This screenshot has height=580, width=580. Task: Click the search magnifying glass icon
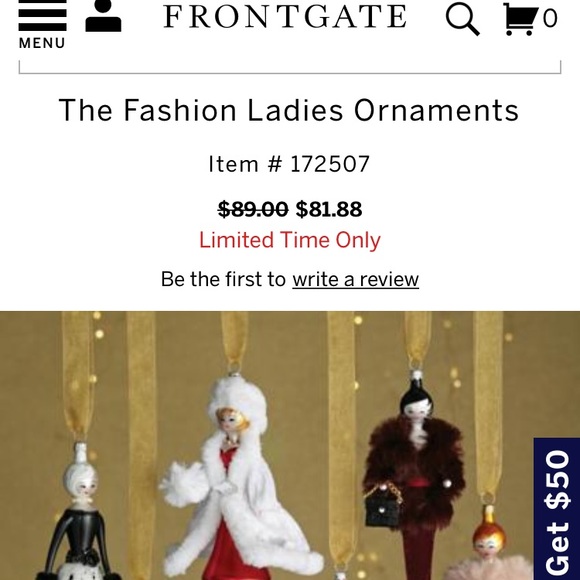coord(462,19)
